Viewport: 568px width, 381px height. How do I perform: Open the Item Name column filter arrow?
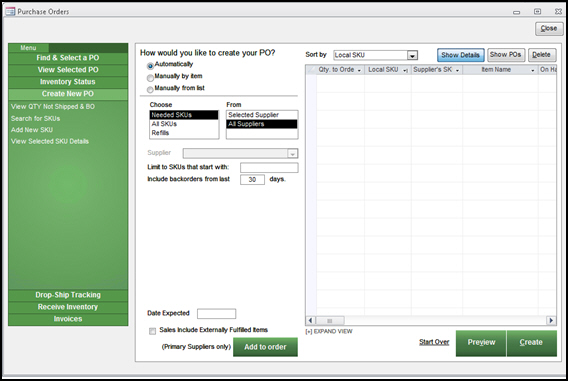(532, 70)
